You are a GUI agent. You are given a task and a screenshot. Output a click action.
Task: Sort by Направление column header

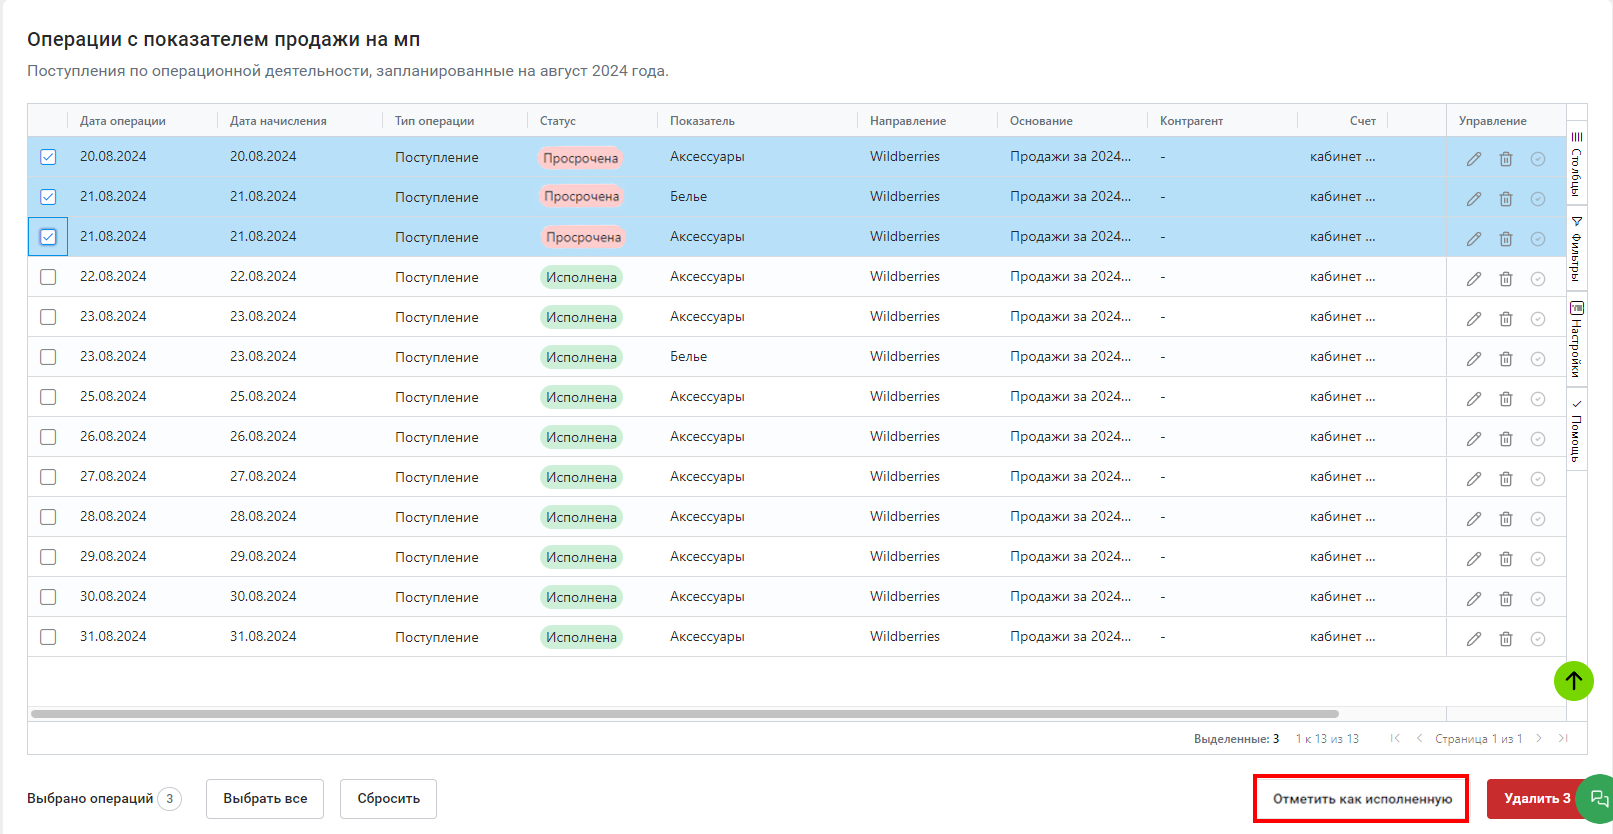(908, 121)
